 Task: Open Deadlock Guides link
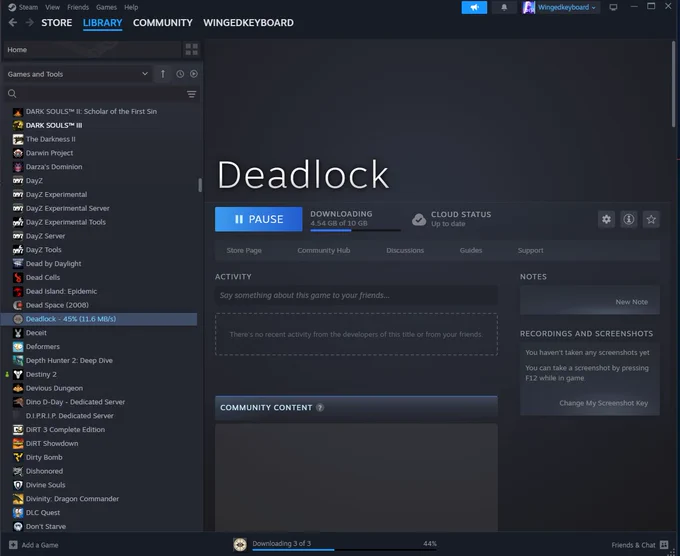point(471,250)
